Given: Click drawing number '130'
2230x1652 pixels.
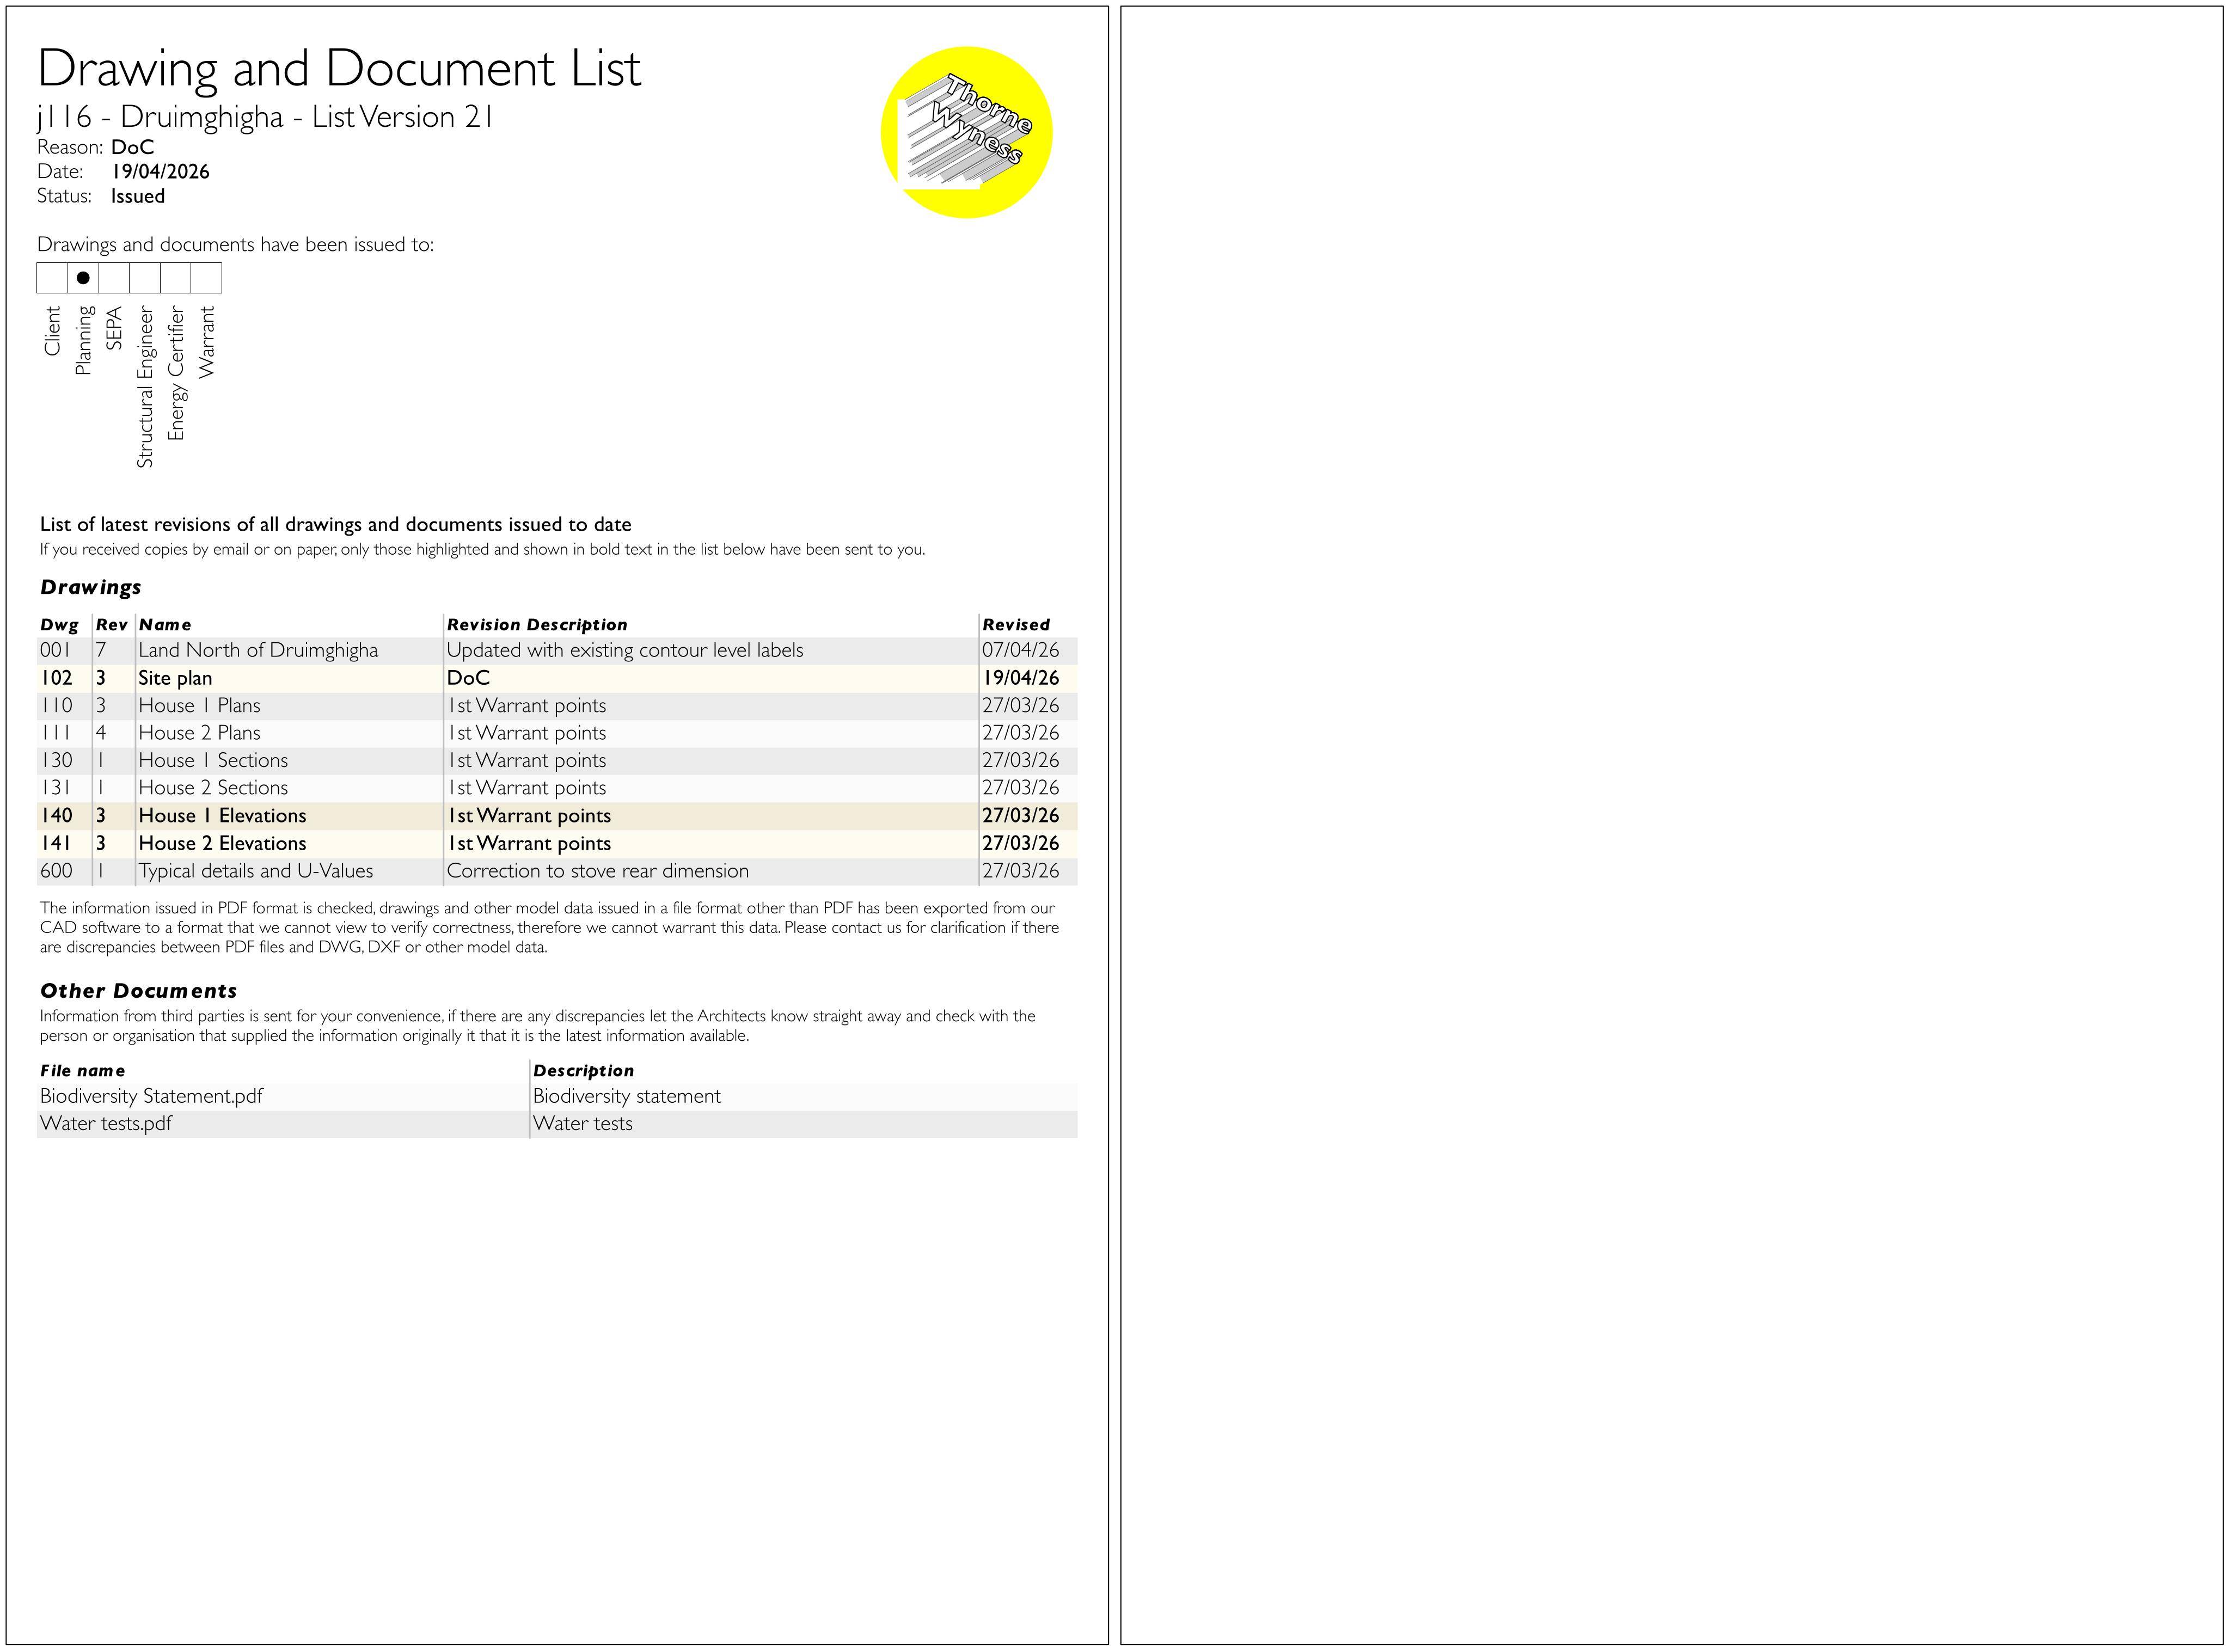Looking at the screenshot, I should [x=56, y=760].
